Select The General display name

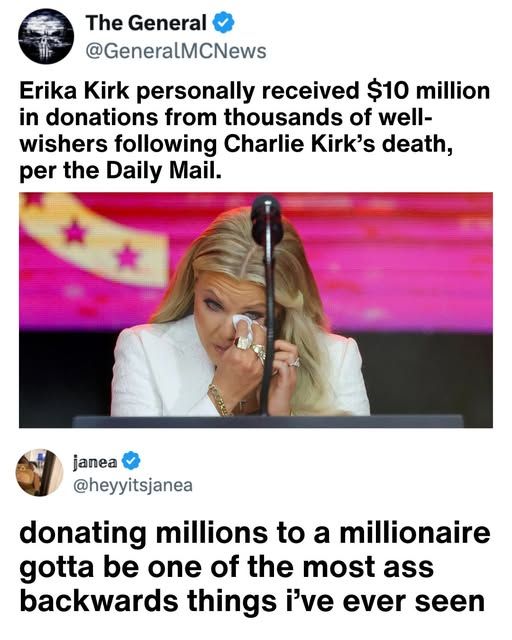pyautogui.click(x=146, y=23)
